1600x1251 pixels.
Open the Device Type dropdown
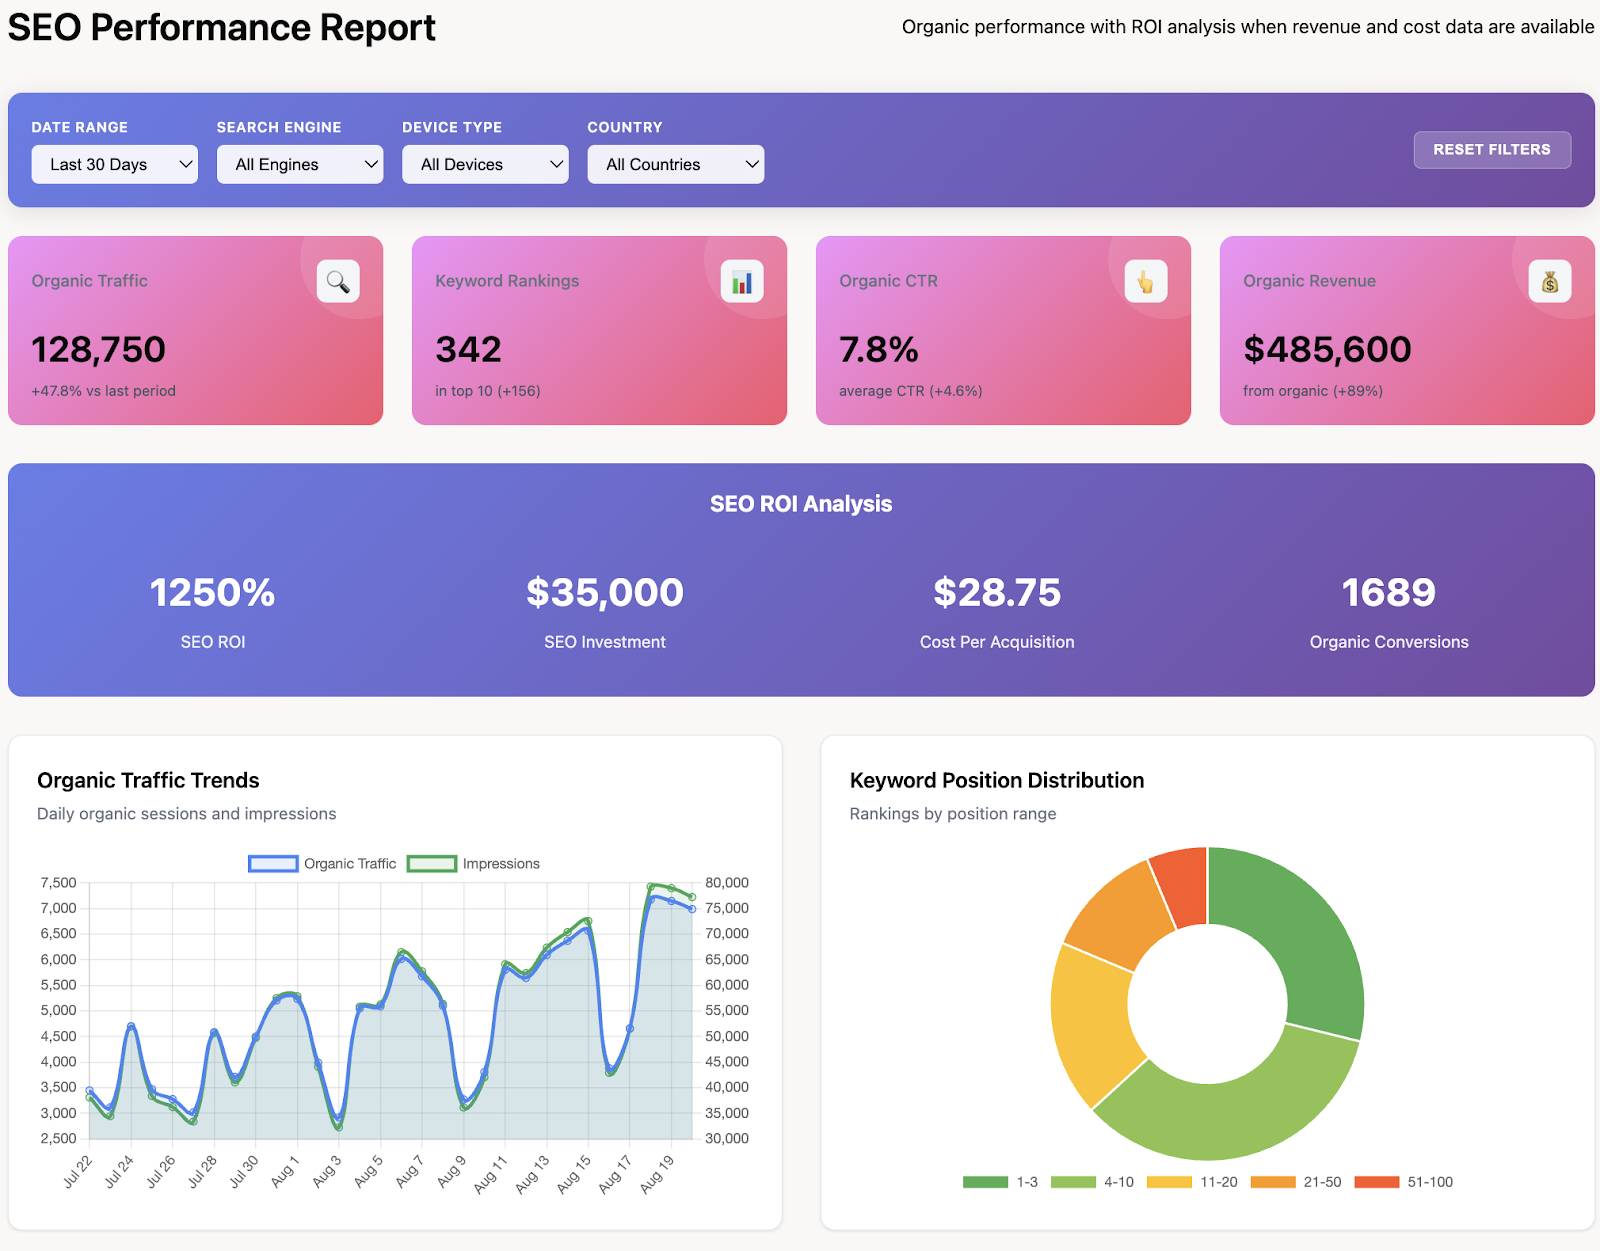pyautogui.click(x=485, y=165)
